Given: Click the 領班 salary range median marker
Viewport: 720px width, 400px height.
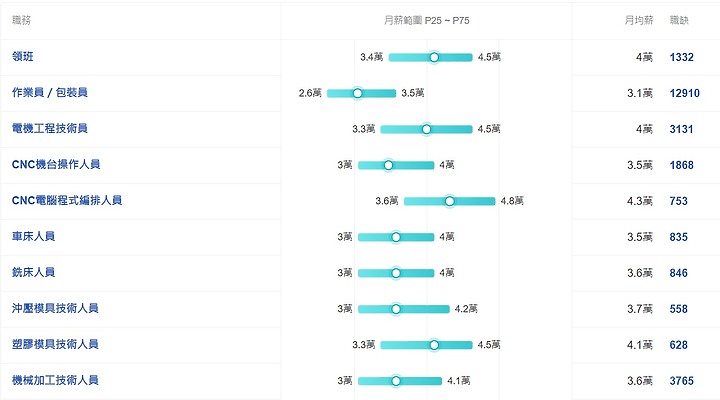Looking at the screenshot, I should [x=434, y=57].
